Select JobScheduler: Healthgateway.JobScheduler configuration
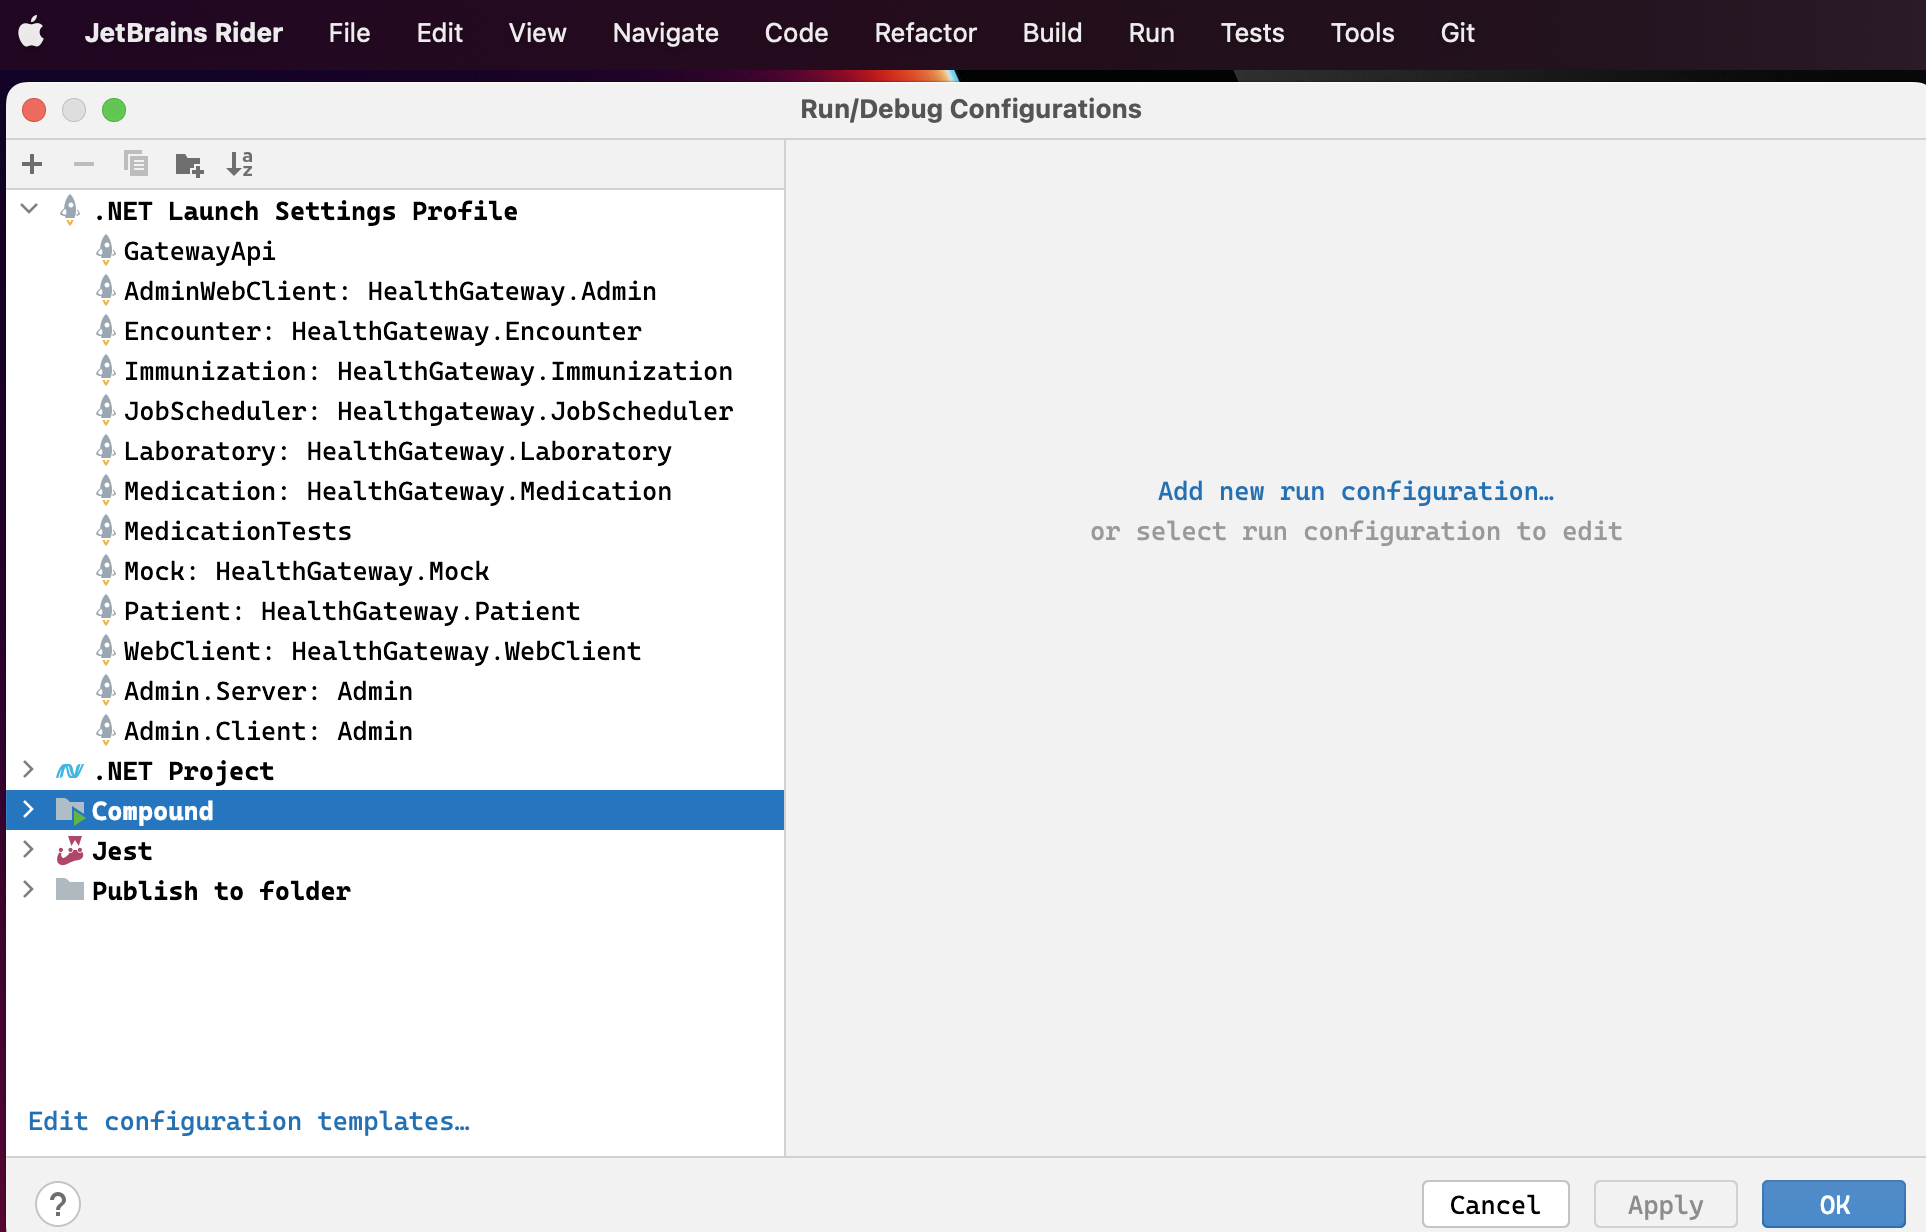 click(x=395, y=411)
